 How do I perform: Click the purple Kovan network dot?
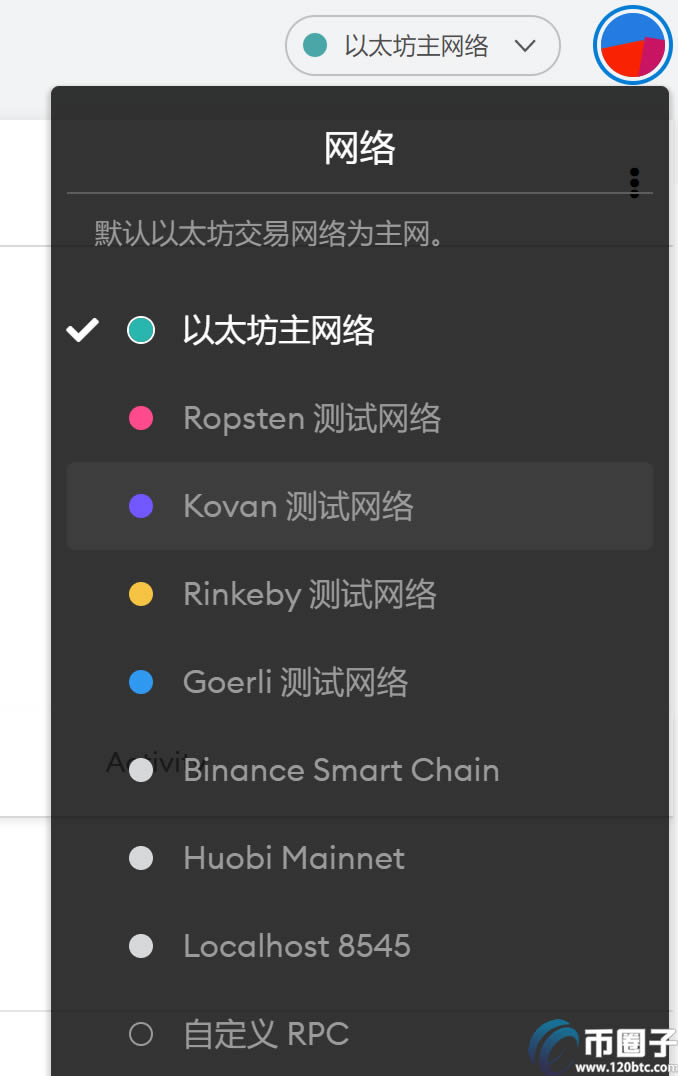point(141,506)
